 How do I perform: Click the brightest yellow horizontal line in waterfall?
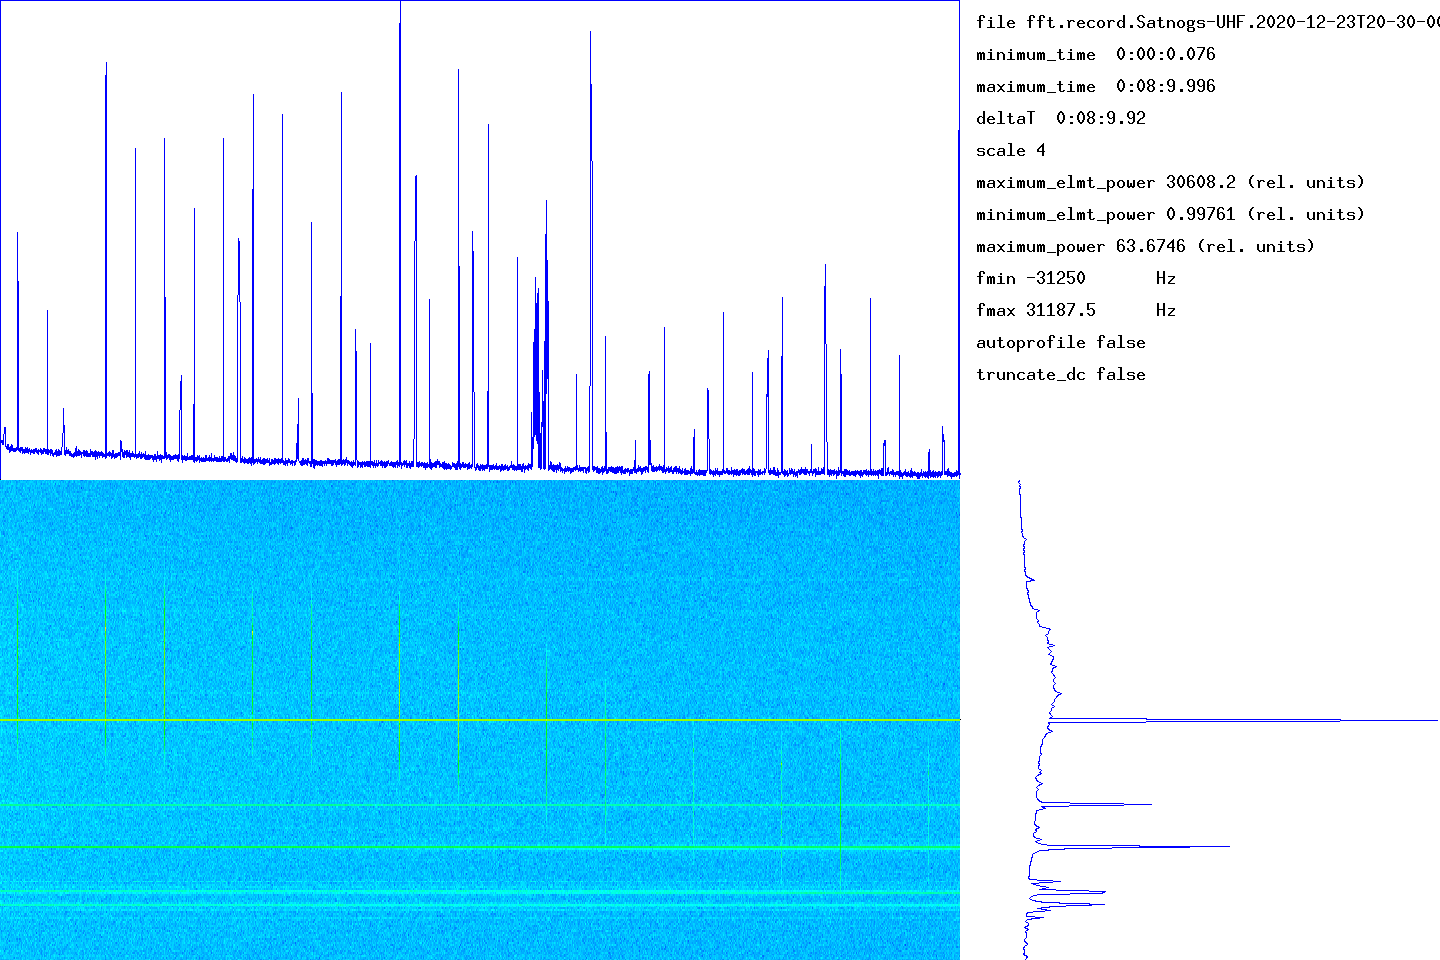(480, 720)
